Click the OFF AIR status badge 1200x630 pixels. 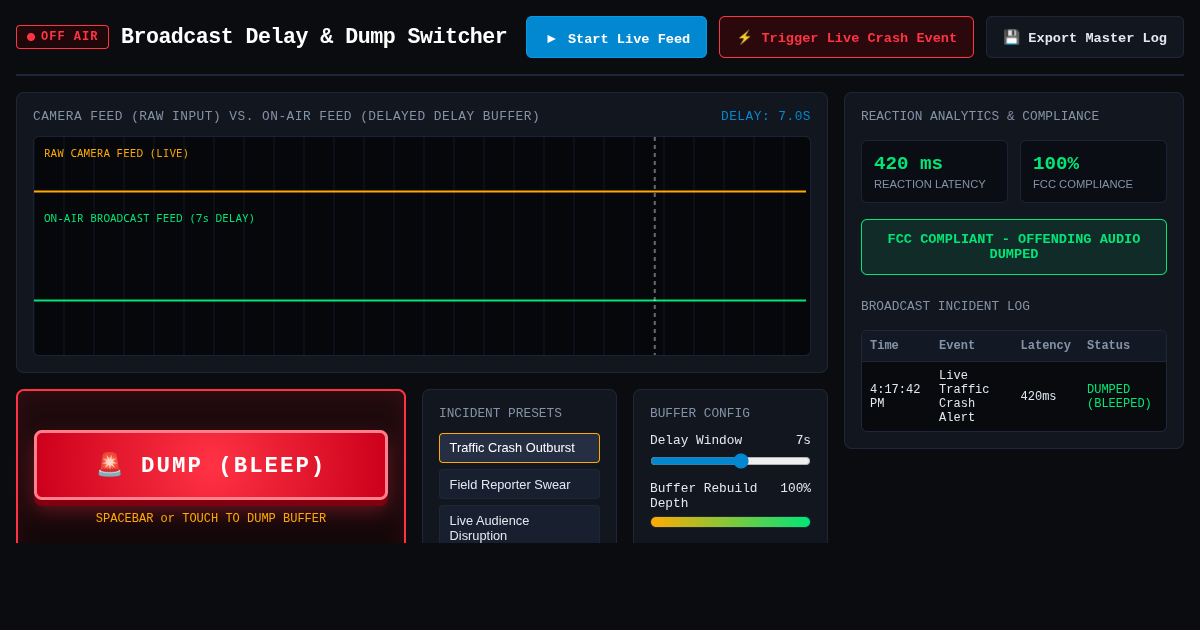pos(62,37)
